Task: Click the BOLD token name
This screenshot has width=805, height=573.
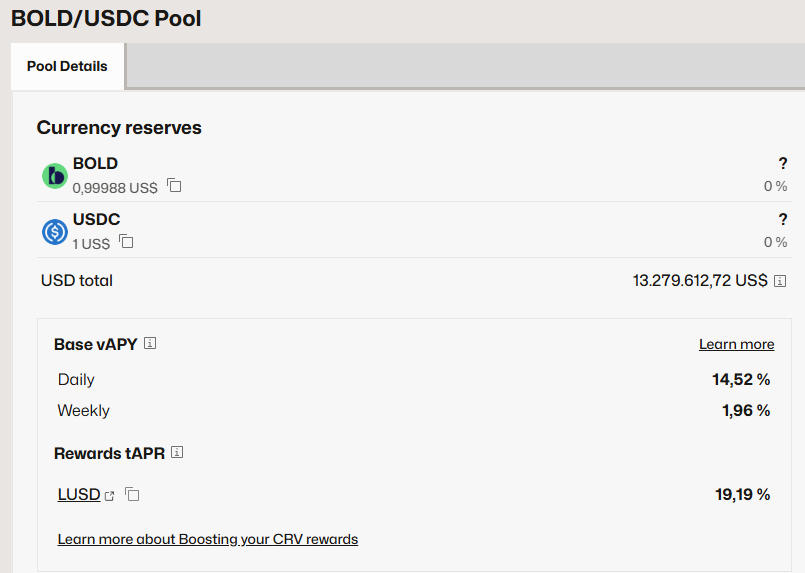Action: tap(95, 163)
